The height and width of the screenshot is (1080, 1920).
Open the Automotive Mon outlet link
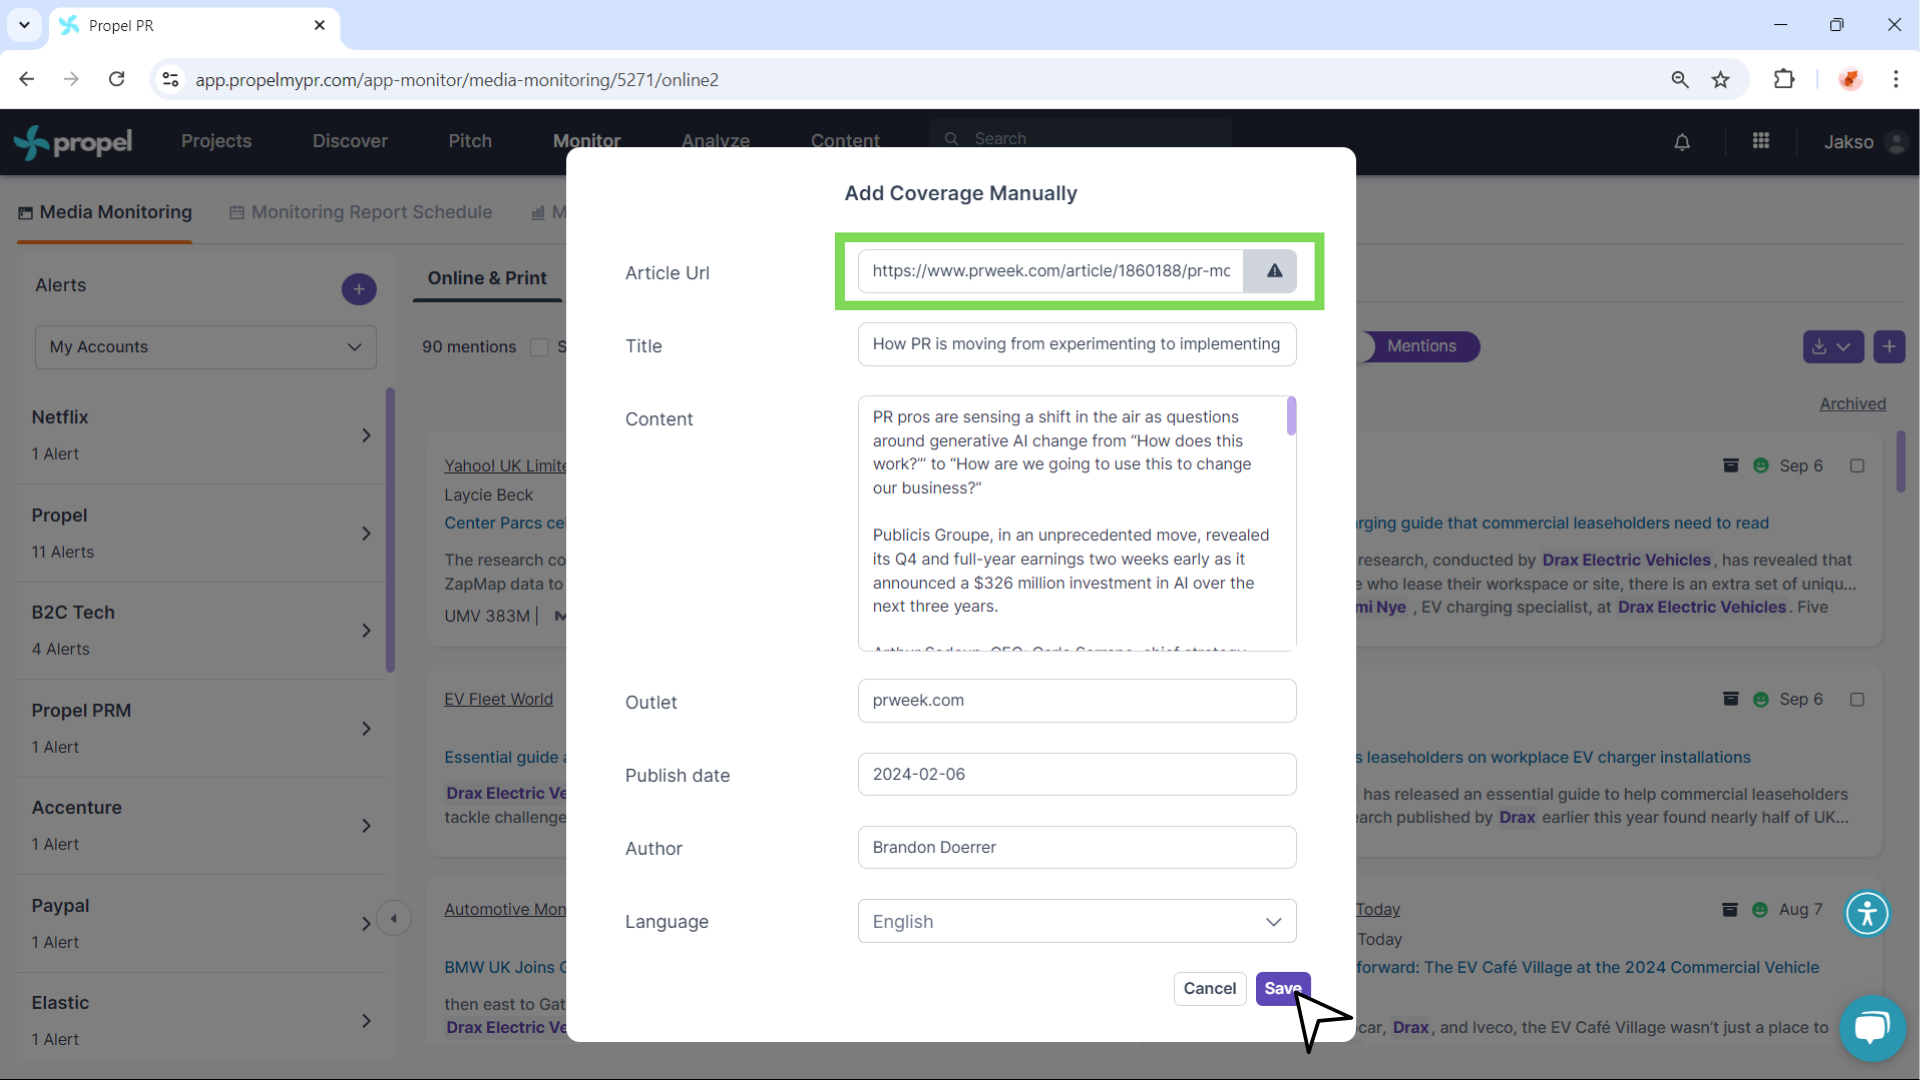coord(505,909)
